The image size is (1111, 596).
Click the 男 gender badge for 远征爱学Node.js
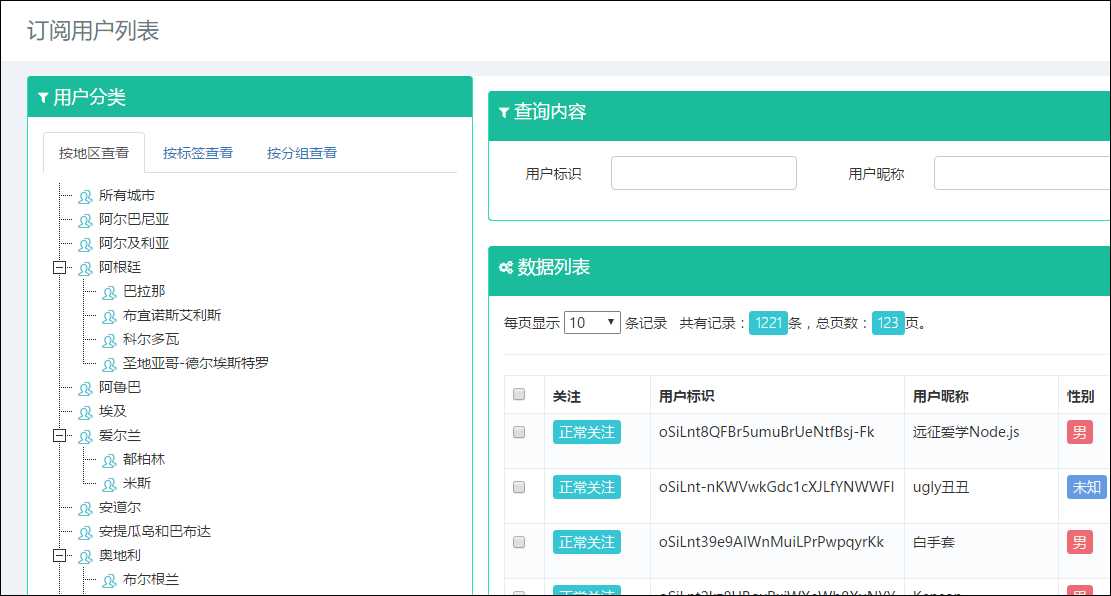[1080, 432]
